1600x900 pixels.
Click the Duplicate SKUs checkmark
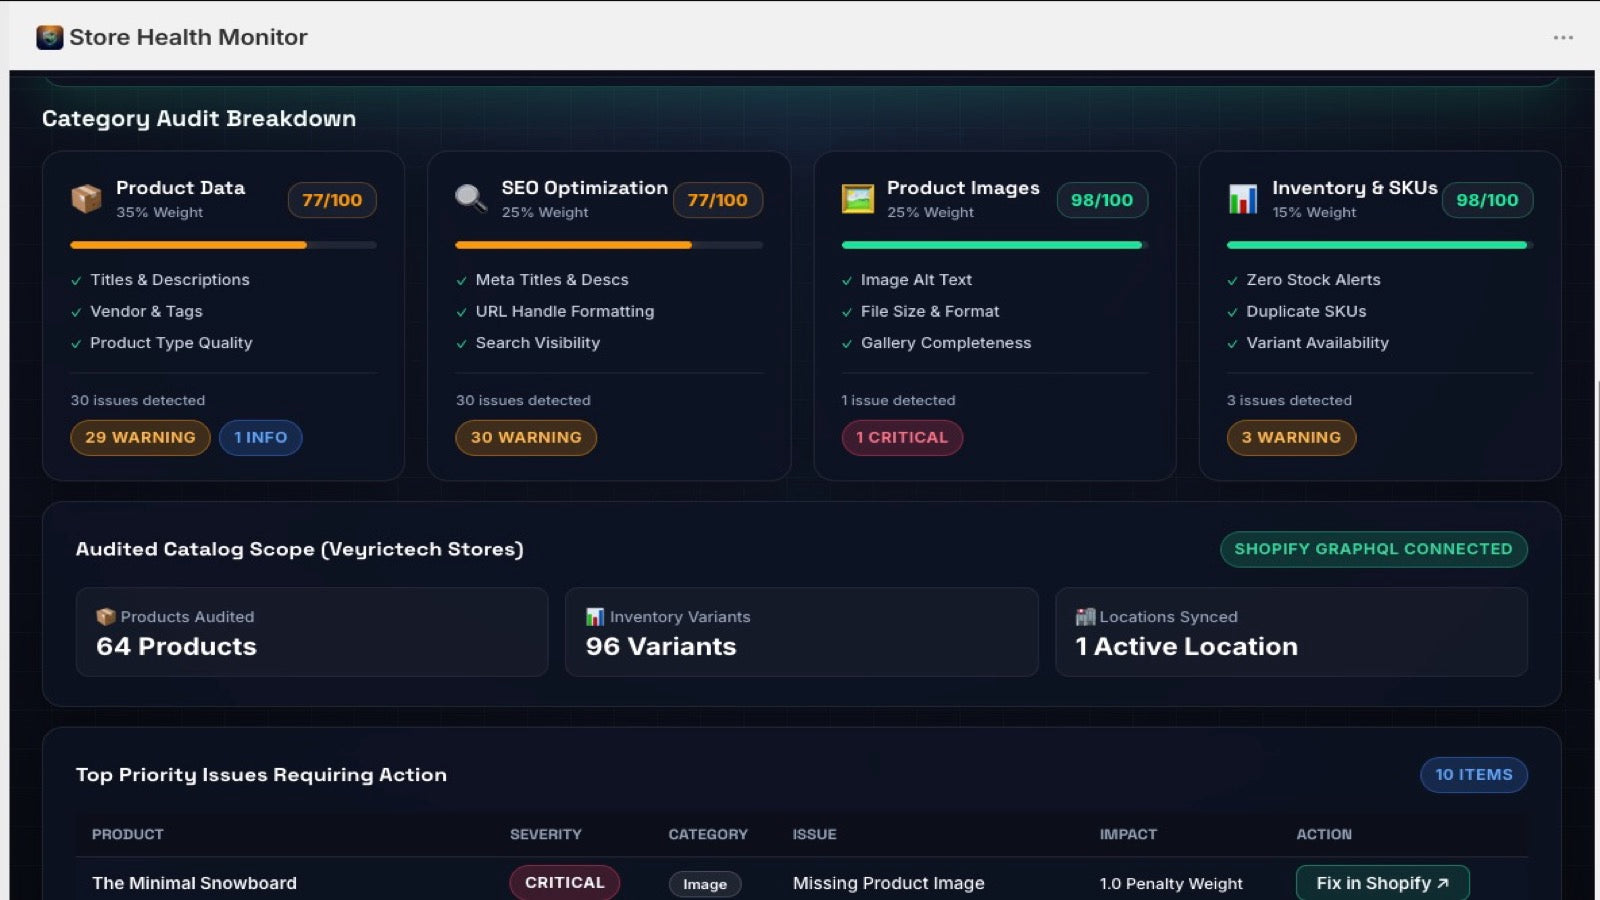coord(1232,312)
